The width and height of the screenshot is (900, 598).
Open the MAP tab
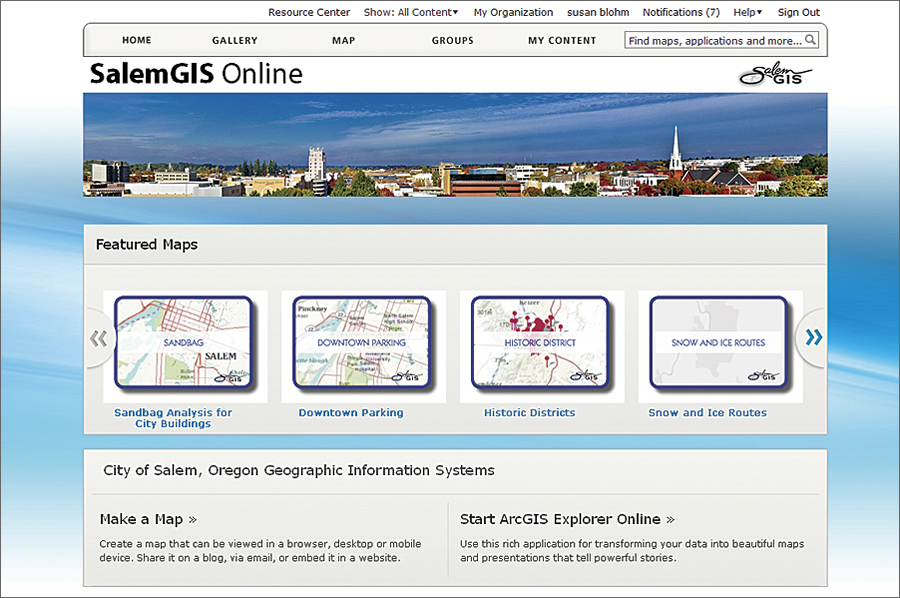coord(343,40)
